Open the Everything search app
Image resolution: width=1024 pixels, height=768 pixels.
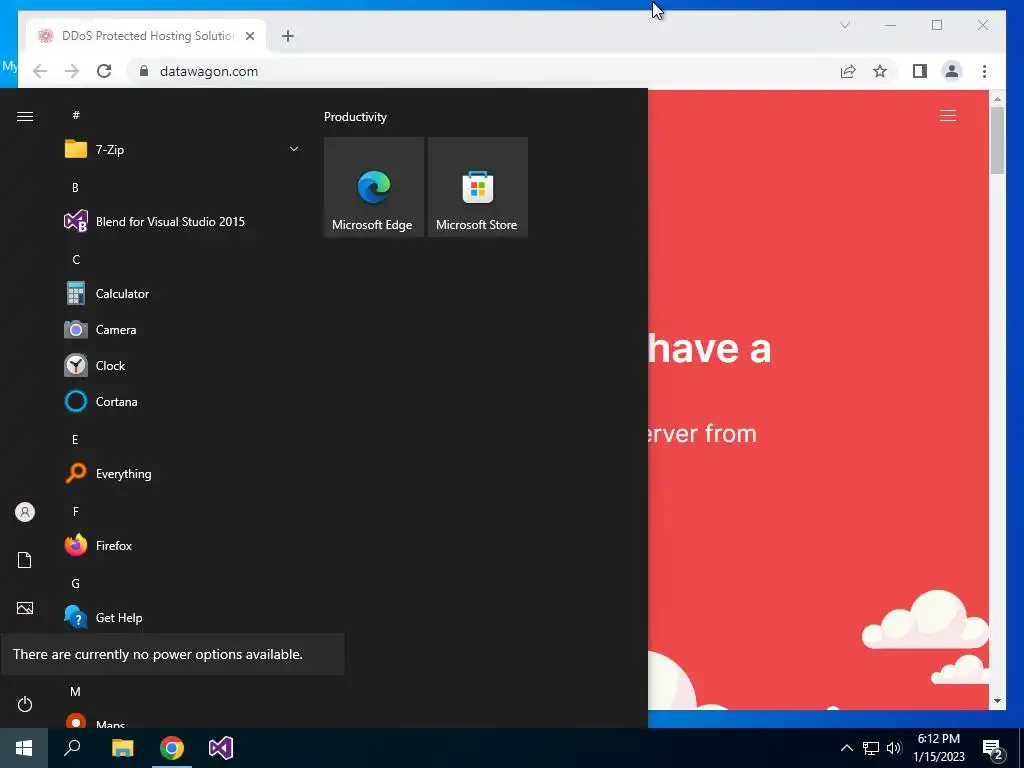click(182, 473)
